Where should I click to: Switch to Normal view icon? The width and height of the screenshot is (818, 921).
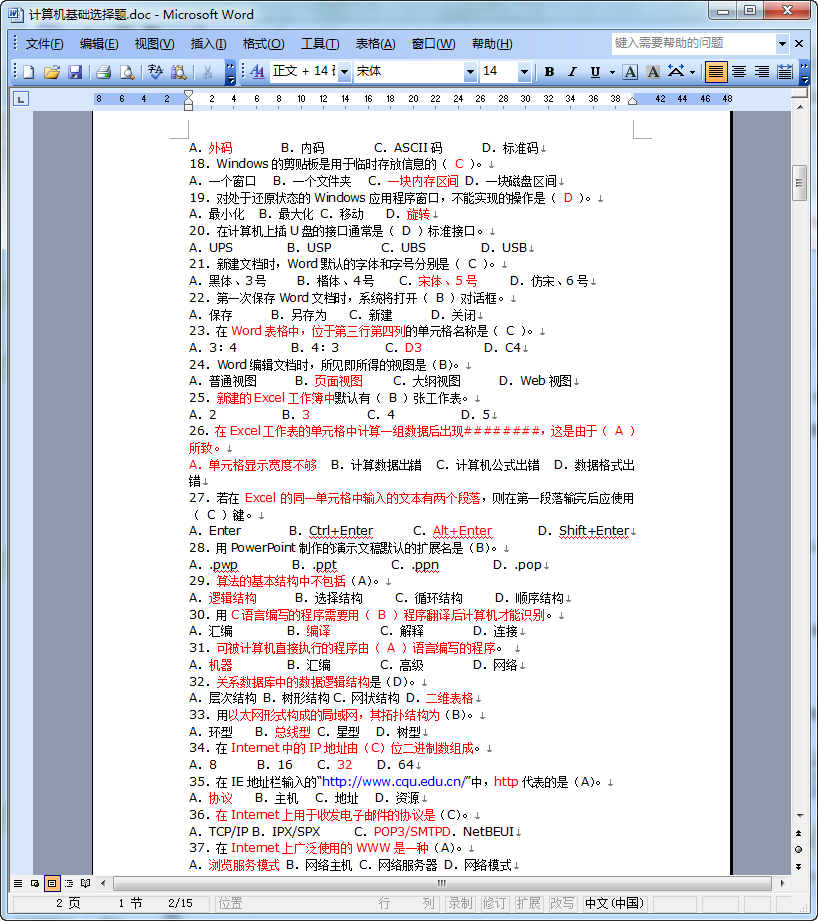pyautogui.click(x=18, y=883)
